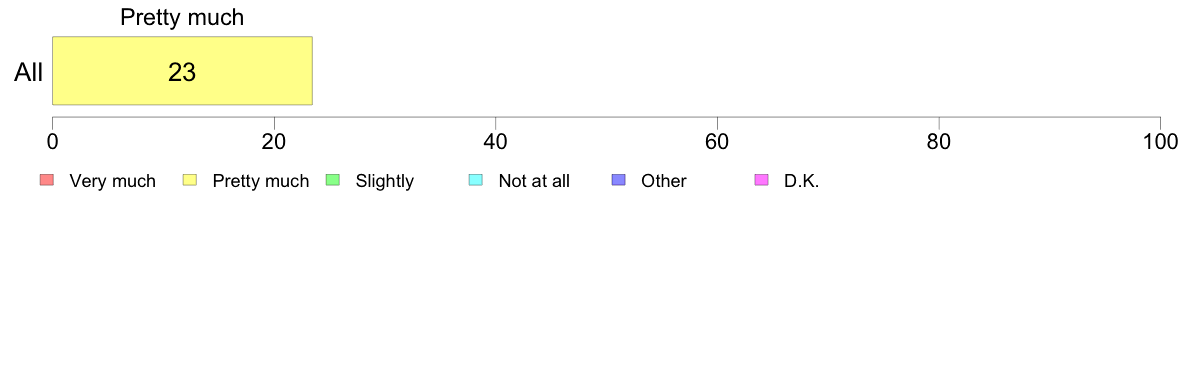Select the yellow bar labeled 23
This screenshot has height=368, width=1188.
point(183,70)
